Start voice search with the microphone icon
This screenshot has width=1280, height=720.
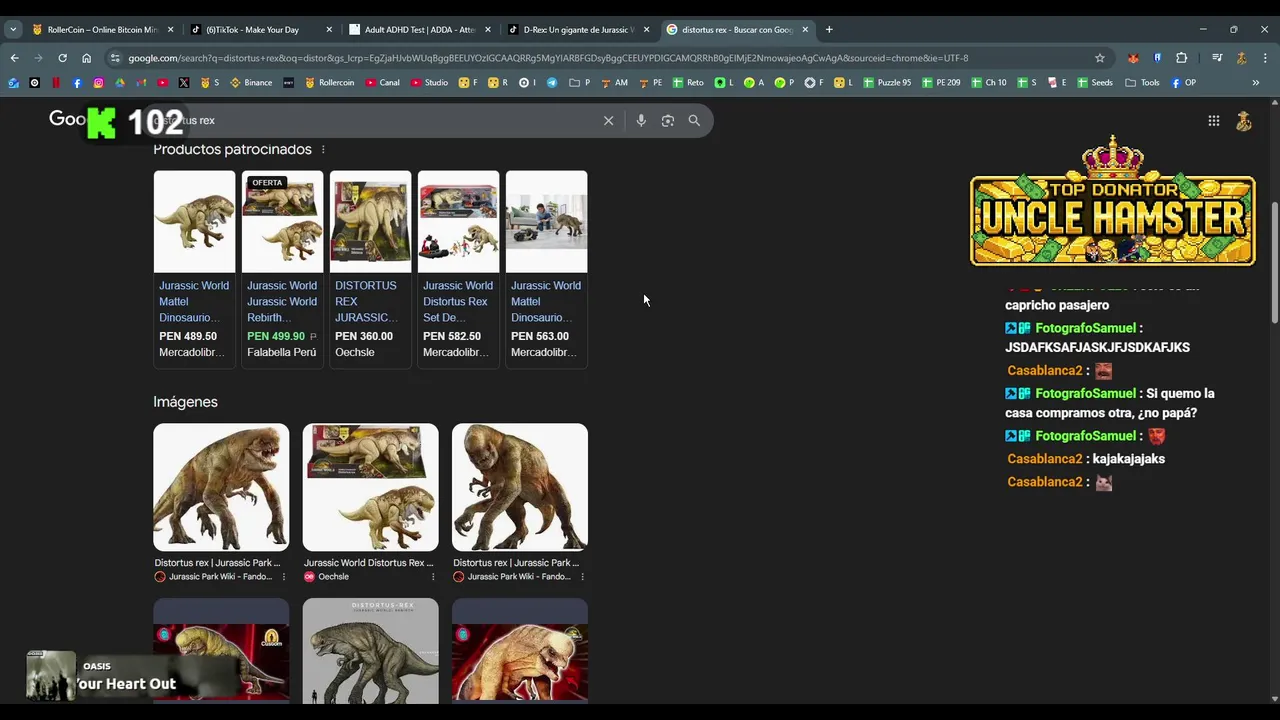pyautogui.click(x=641, y=120)
